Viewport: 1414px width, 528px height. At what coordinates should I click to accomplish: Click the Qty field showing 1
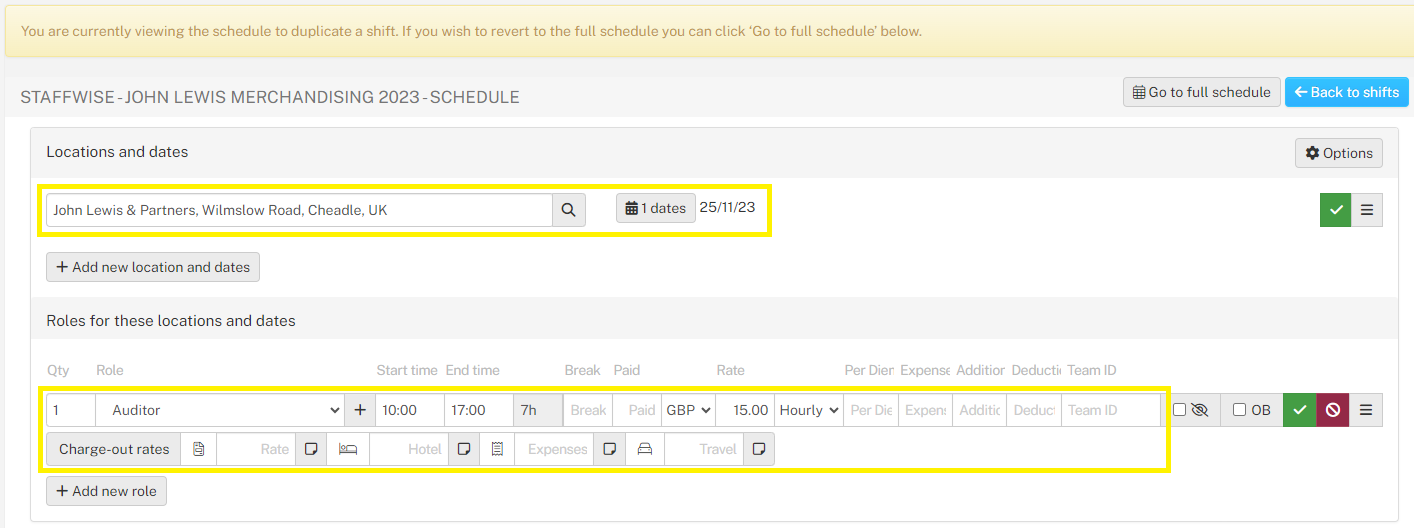(71, 410)
